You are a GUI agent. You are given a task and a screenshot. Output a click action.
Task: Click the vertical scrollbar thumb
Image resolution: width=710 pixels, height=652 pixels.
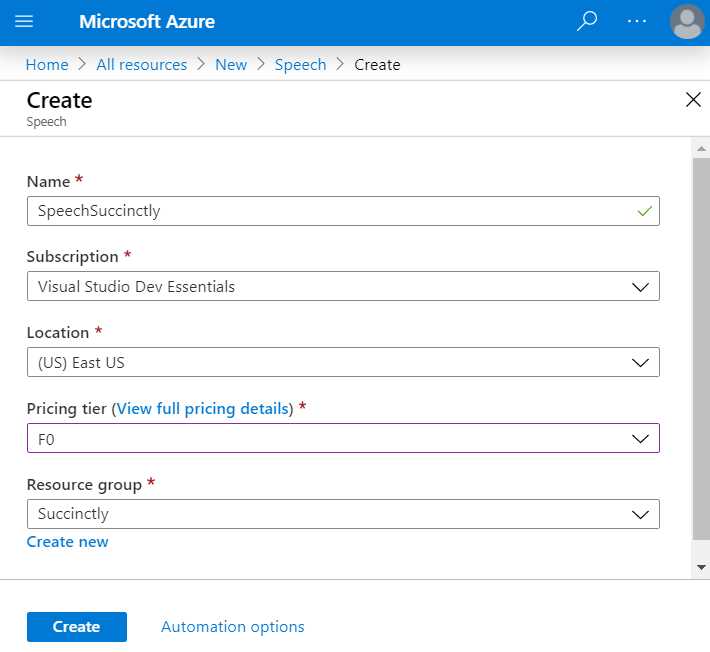pos(701,349)
